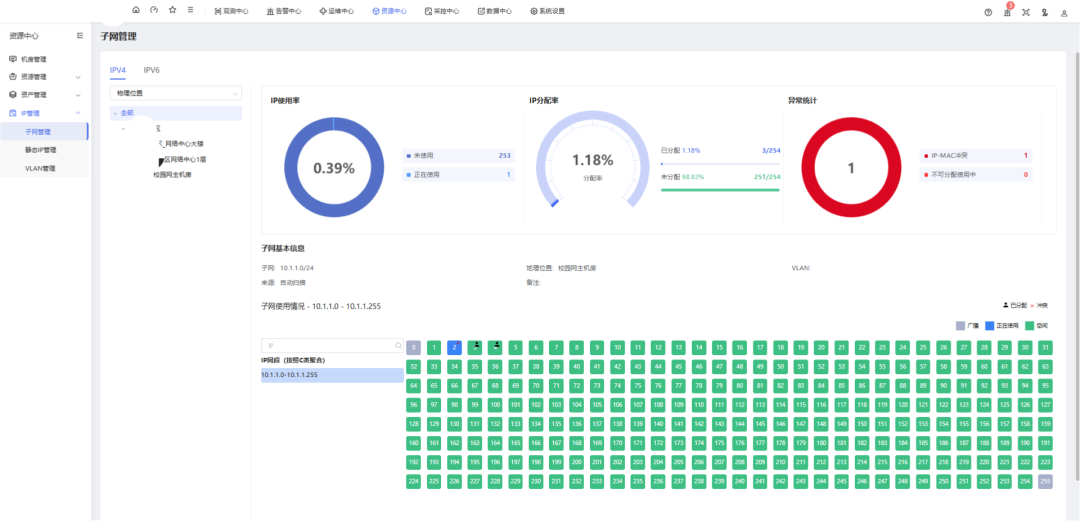Click the search icon in IP search box
This screenshot has height=521, width=1080.
coord(398,346)
